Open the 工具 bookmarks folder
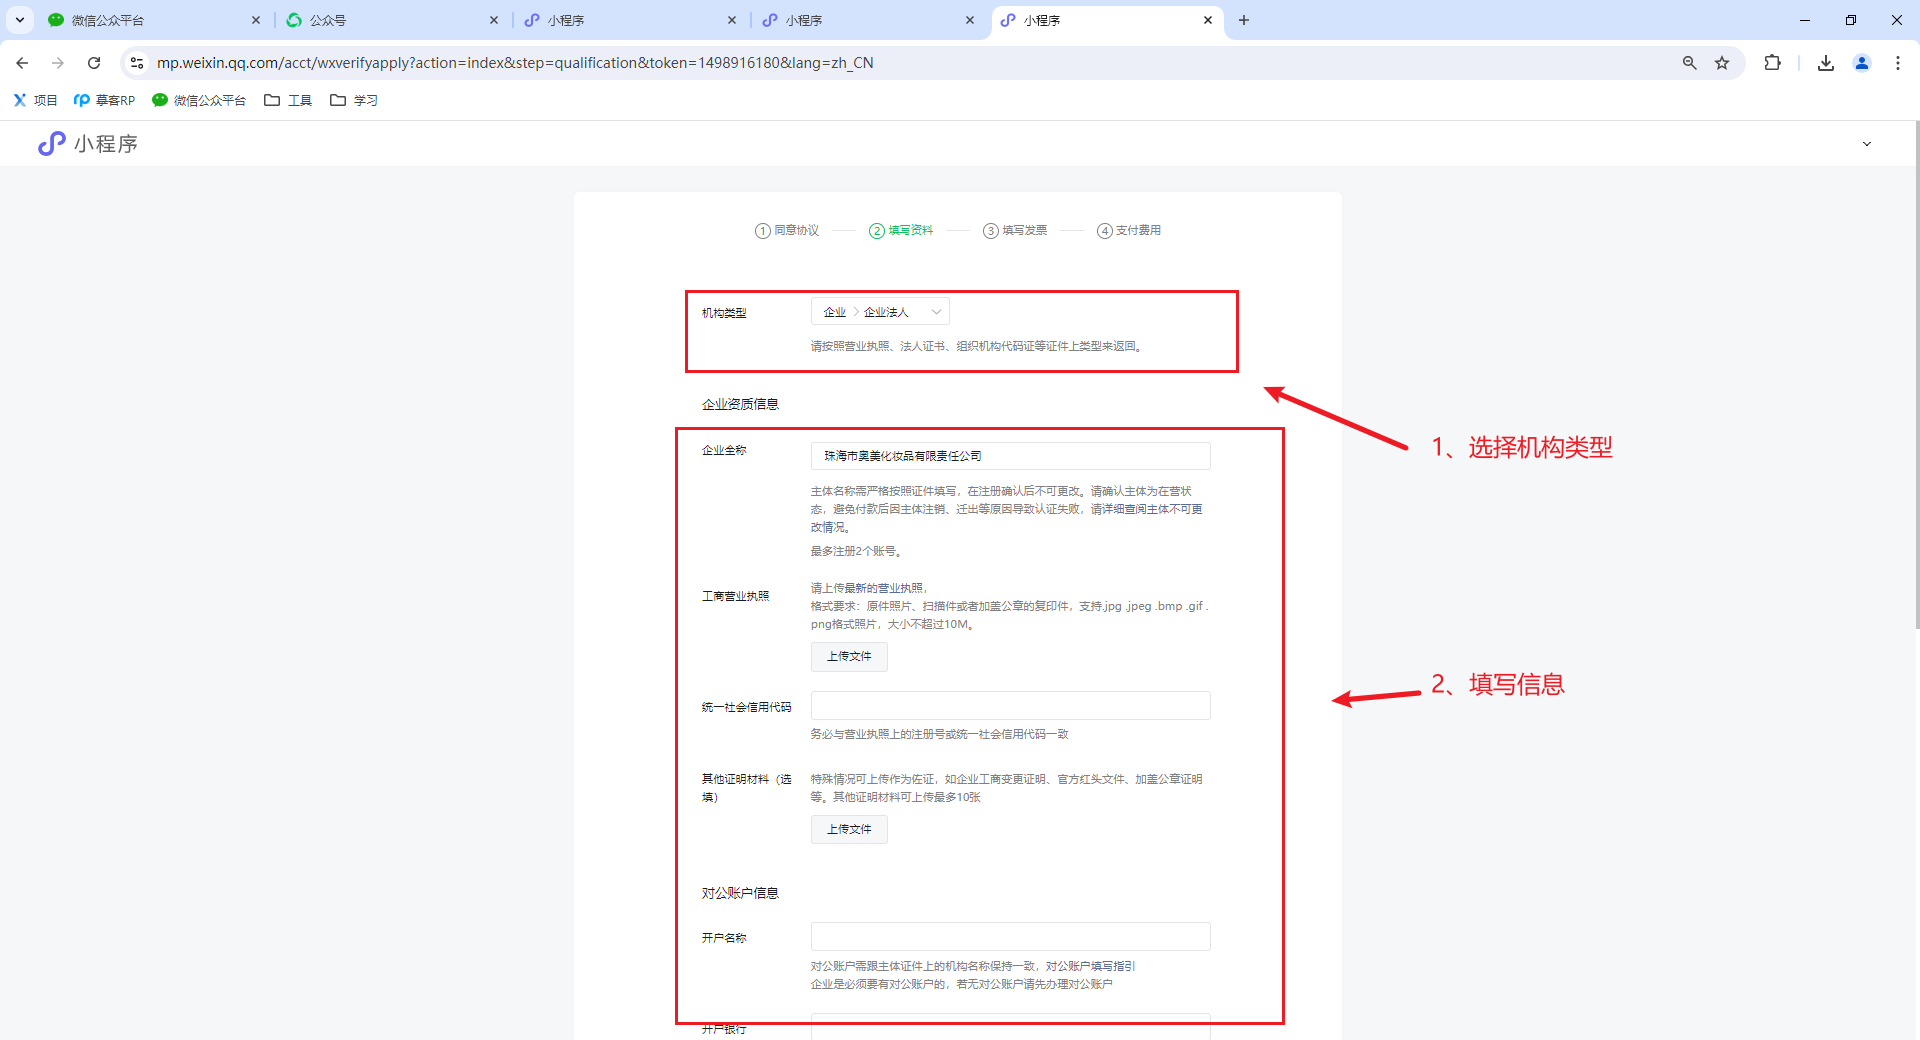The width and height of the screenshot is (1920, 1040). [288, 100]
